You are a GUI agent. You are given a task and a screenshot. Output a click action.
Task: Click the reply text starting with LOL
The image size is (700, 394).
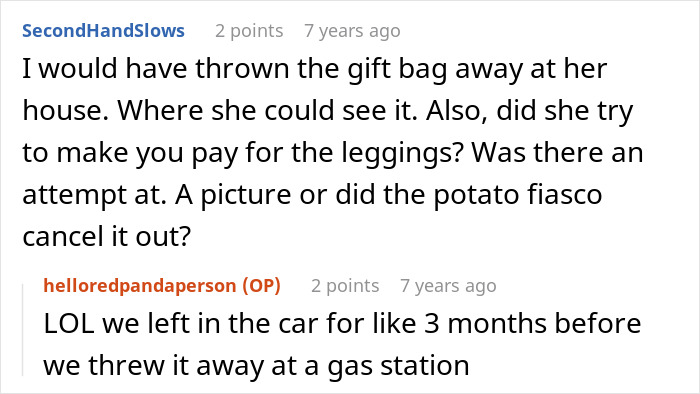tap(342, 344)
